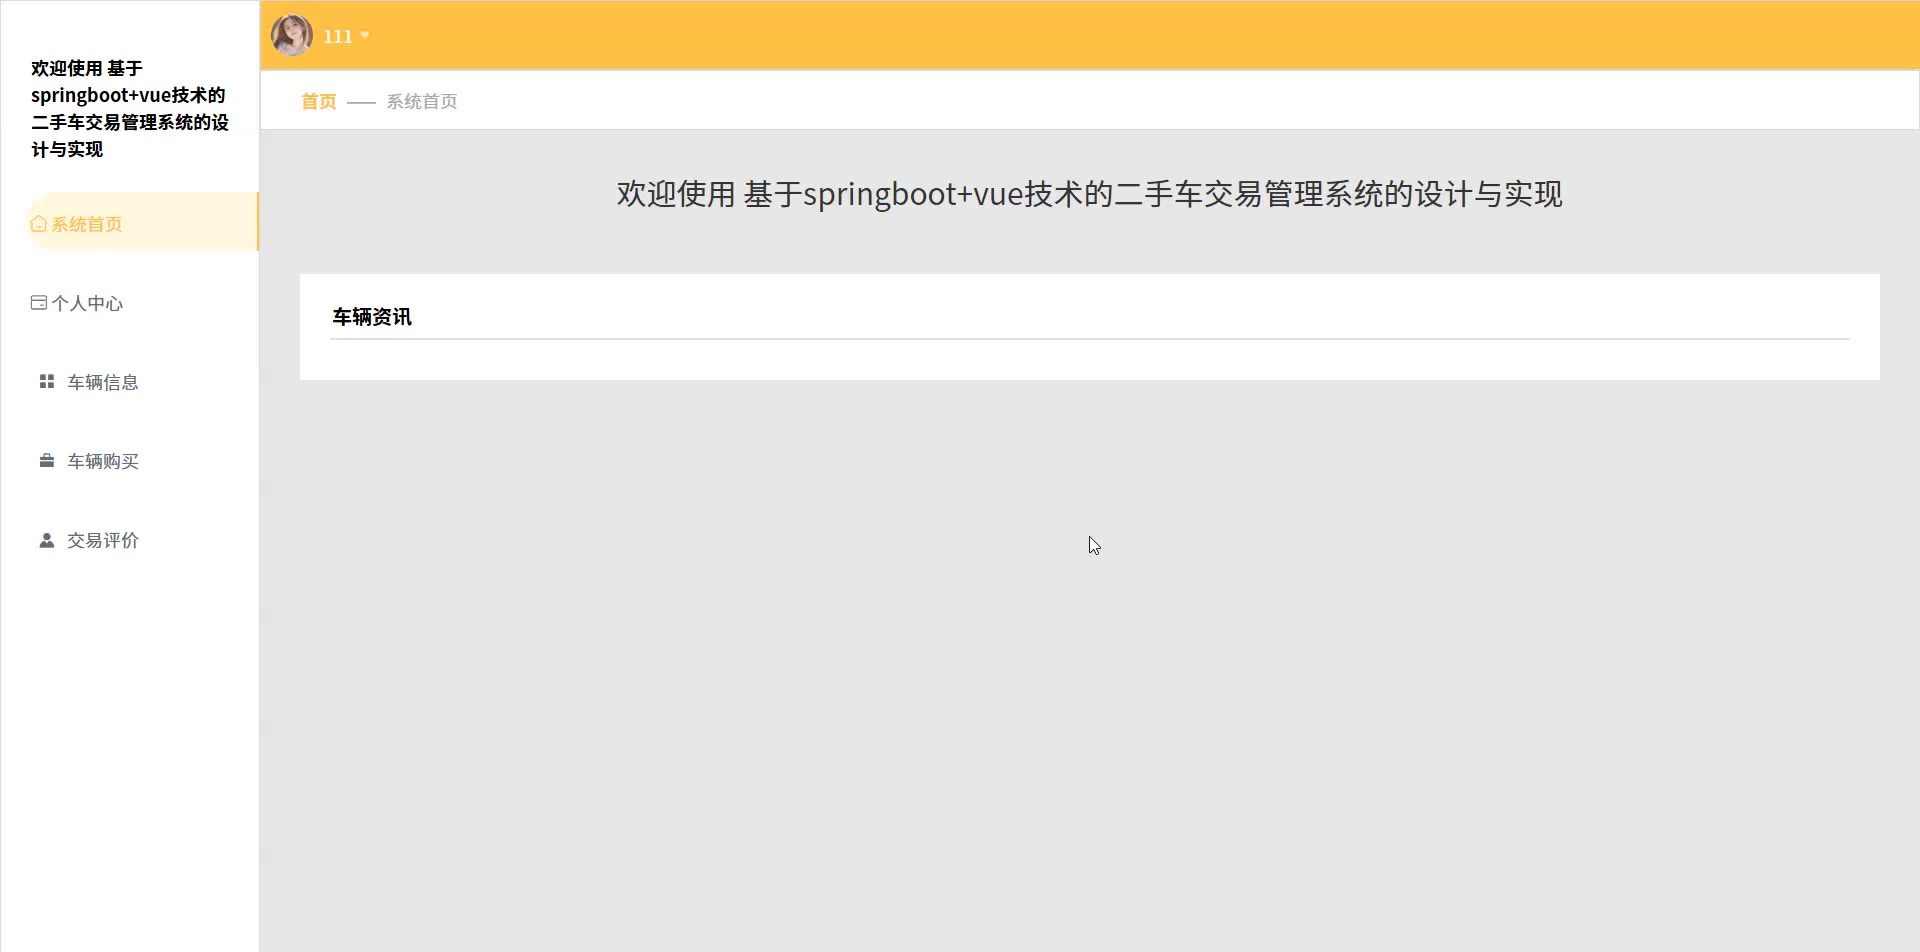
Task: Click the 车辆资讯 section heading
Action: 372,317
